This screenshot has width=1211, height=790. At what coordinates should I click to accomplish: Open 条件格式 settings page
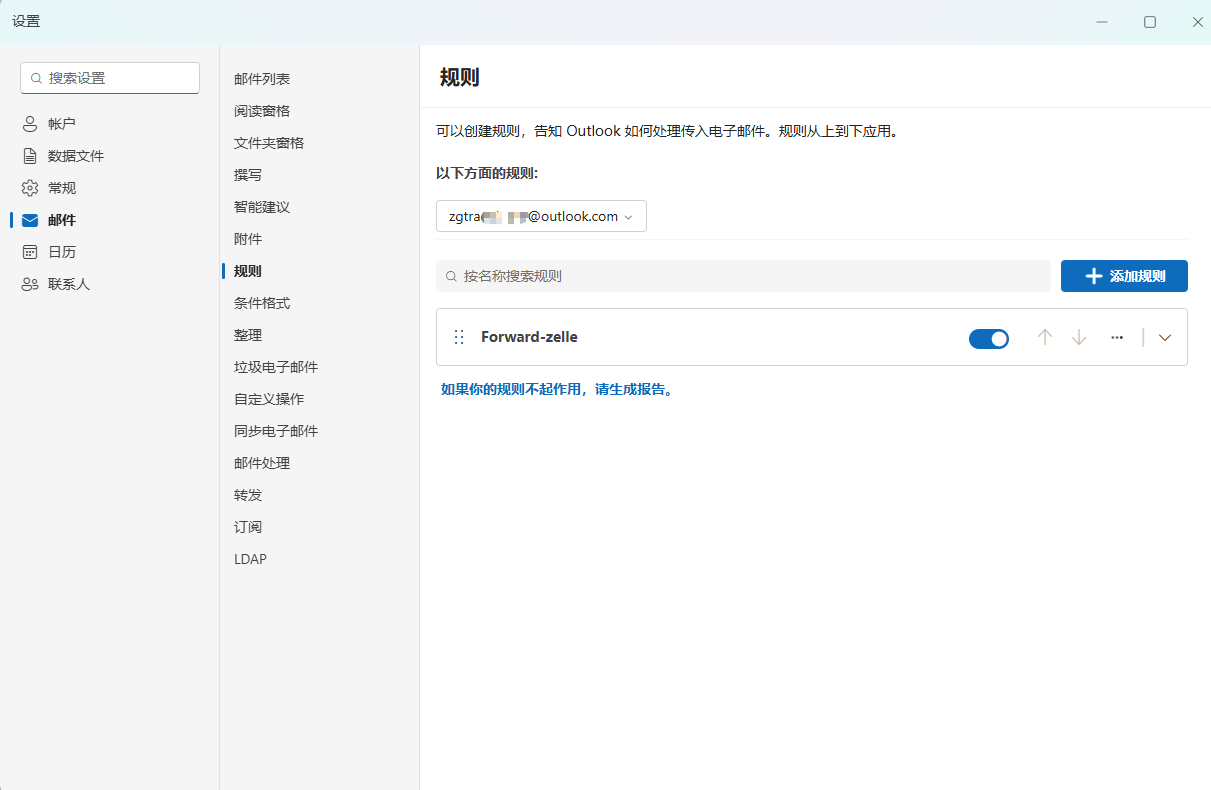pos(262,303)
